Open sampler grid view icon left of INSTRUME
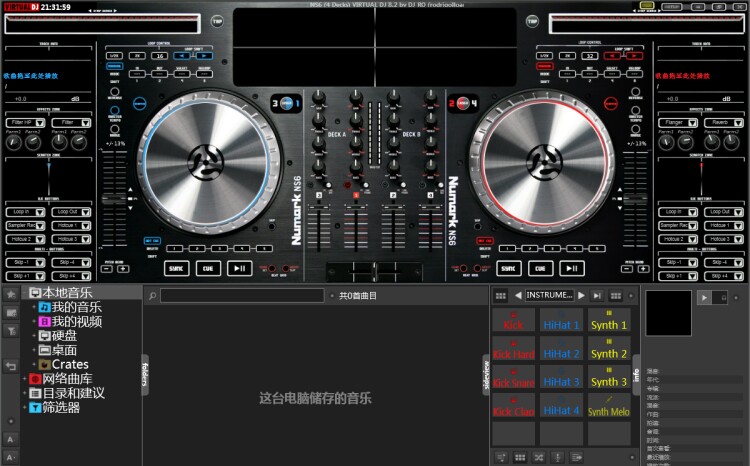 click(501, 296)
